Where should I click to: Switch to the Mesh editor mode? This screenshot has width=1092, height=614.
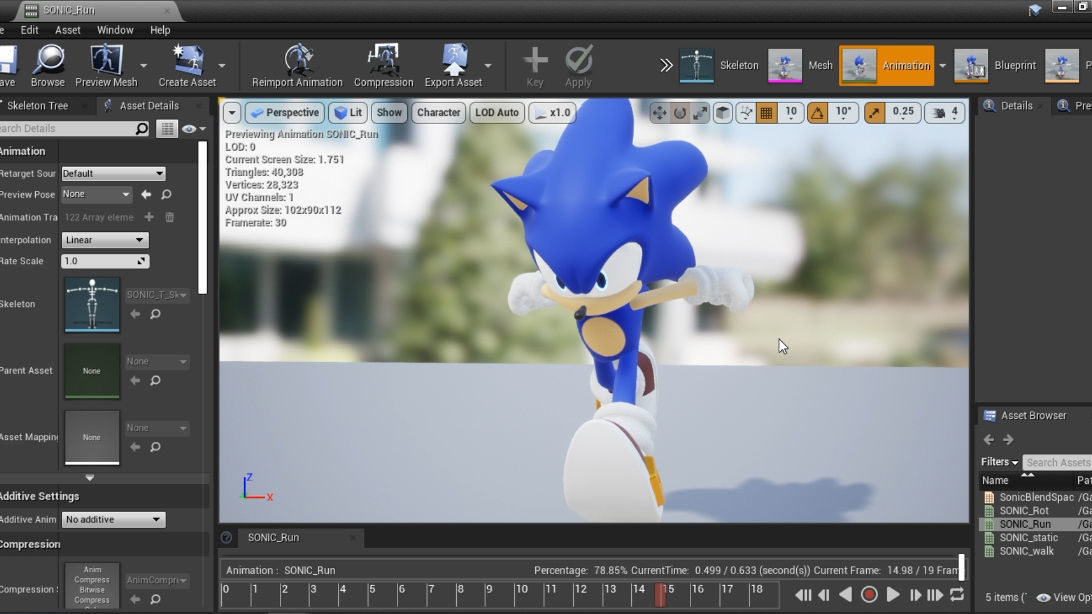(x=800, y=65)
